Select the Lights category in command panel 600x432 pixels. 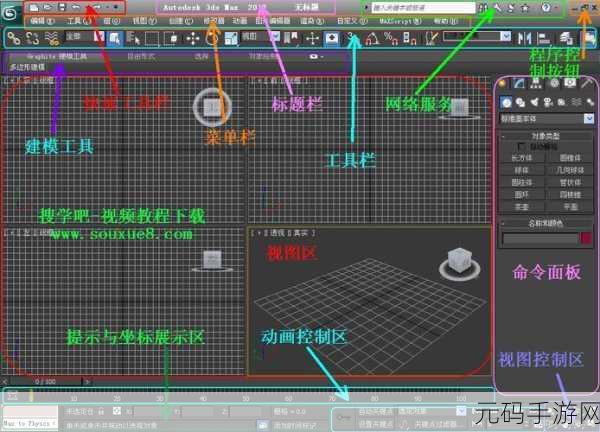pyautogui.click(x=534, y=103)
